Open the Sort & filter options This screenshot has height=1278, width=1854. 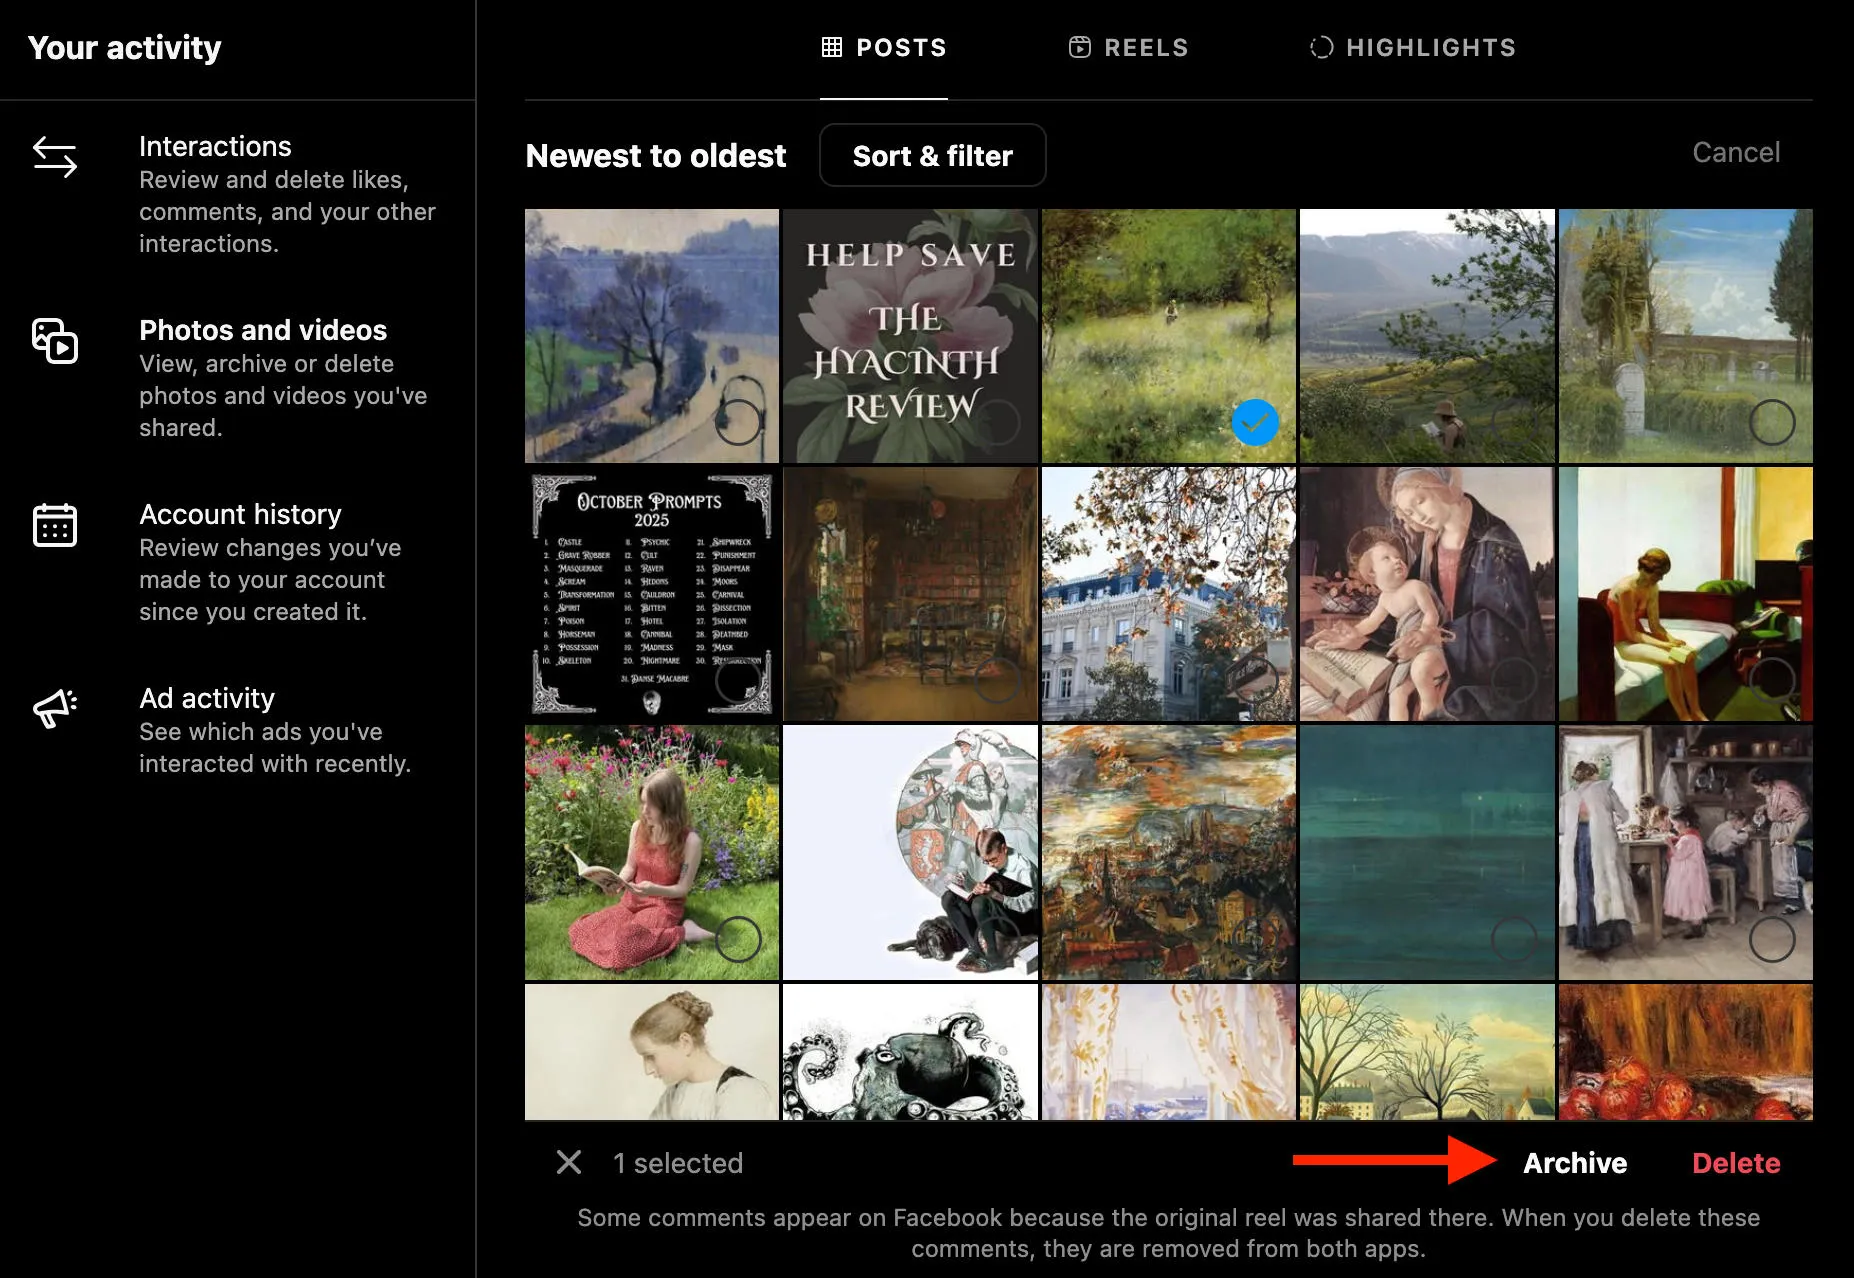pos(932,155)
